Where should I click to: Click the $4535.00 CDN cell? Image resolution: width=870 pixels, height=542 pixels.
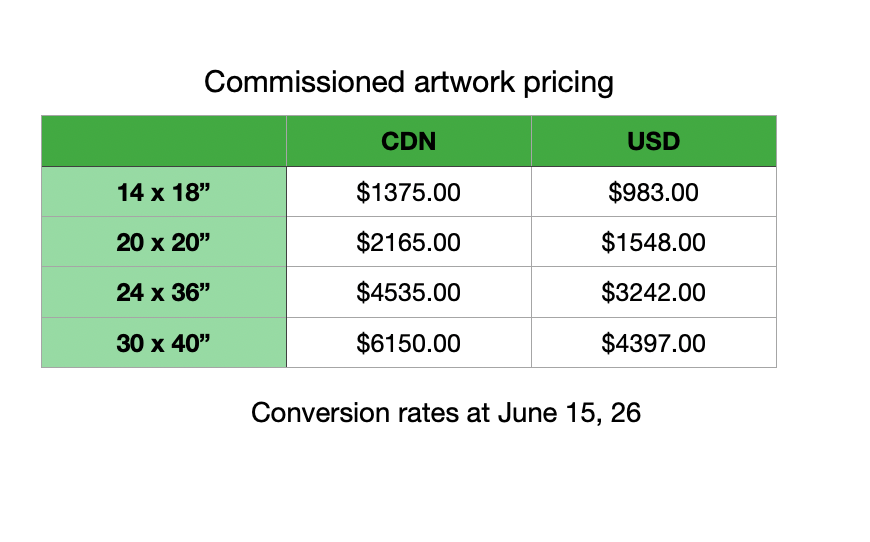(409, 292)
